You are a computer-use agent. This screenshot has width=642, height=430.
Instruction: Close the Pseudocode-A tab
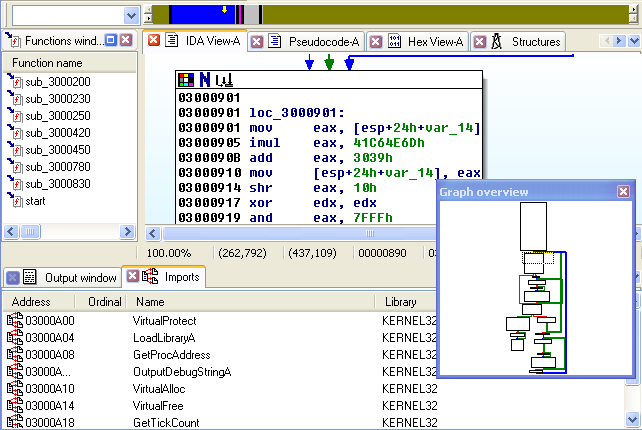pos(257,41)
